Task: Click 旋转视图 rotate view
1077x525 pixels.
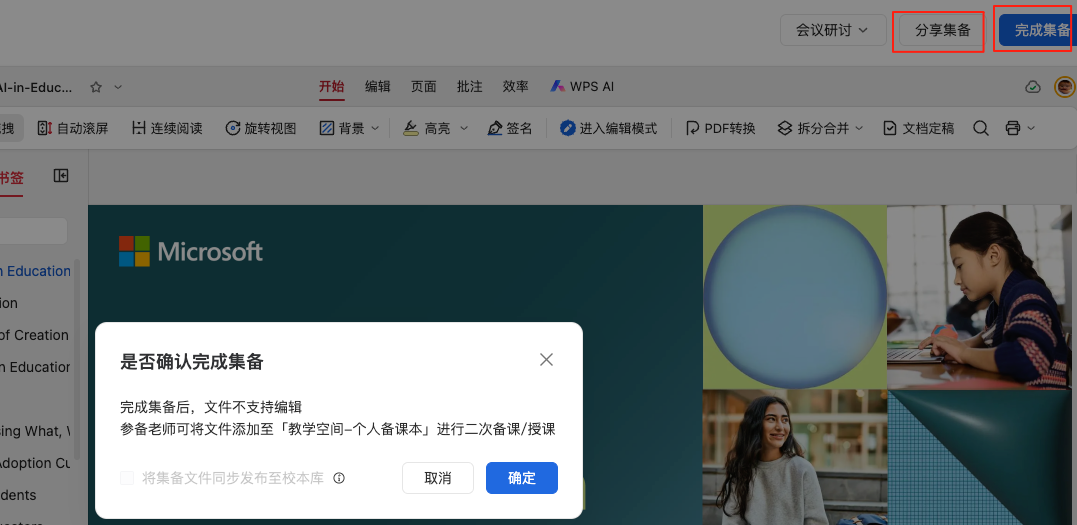Action: click(260, 128)
